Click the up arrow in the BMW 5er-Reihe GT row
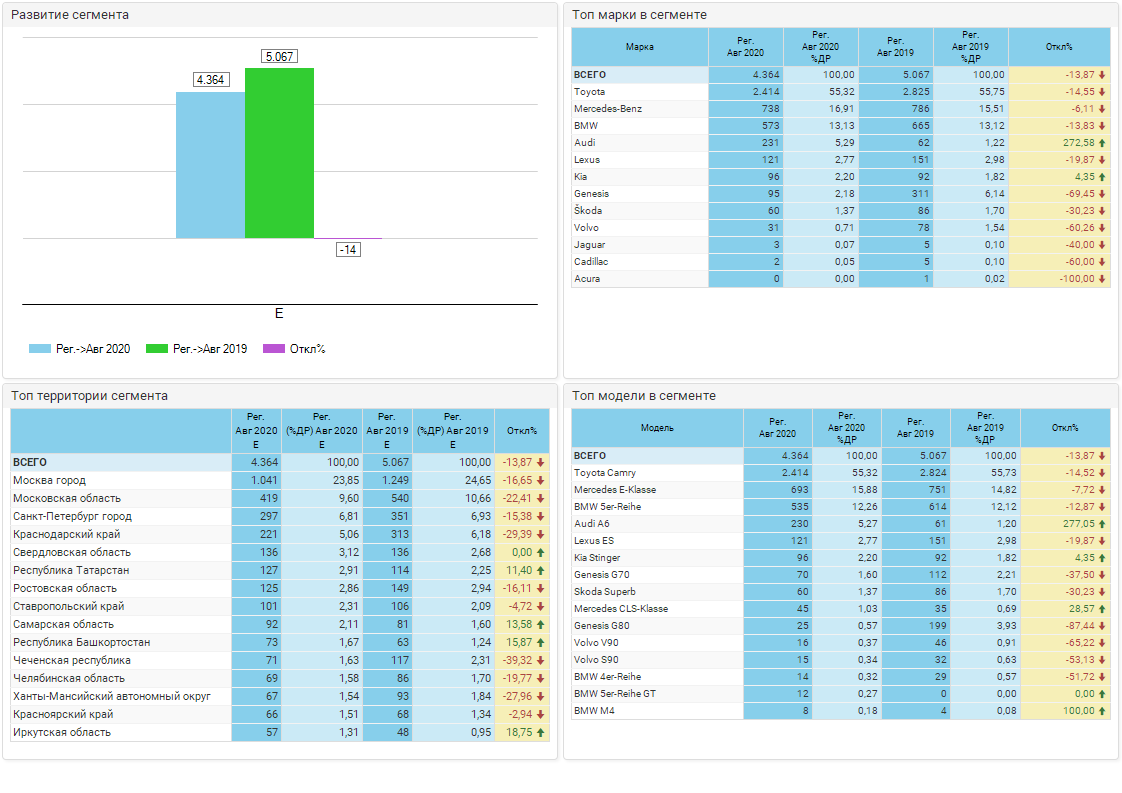This screenshot has height=793, width=1122. [1102, 694]
